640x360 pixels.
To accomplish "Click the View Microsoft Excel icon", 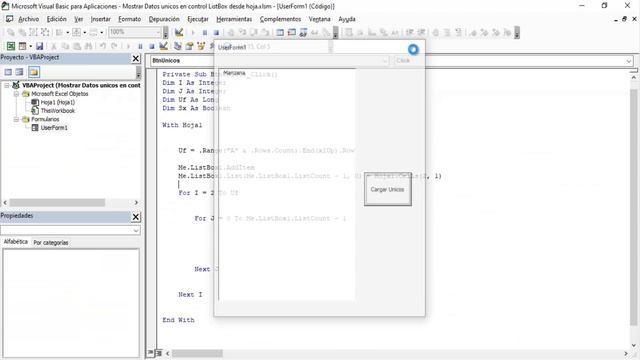I will 11,46.
